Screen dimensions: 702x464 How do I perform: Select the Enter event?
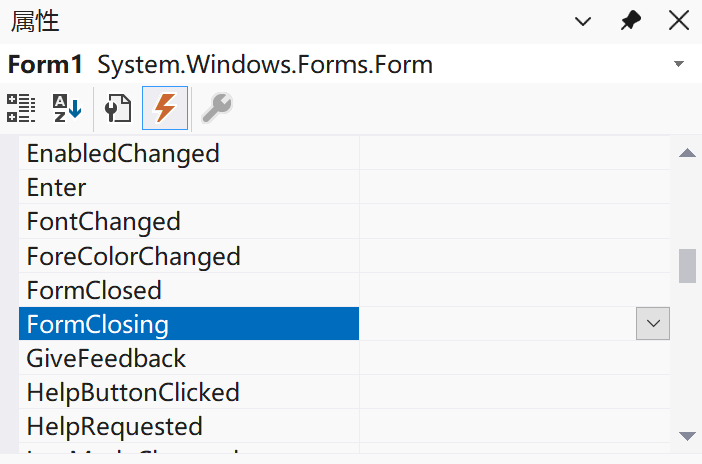pyautogui.click(x=57, y=187)
